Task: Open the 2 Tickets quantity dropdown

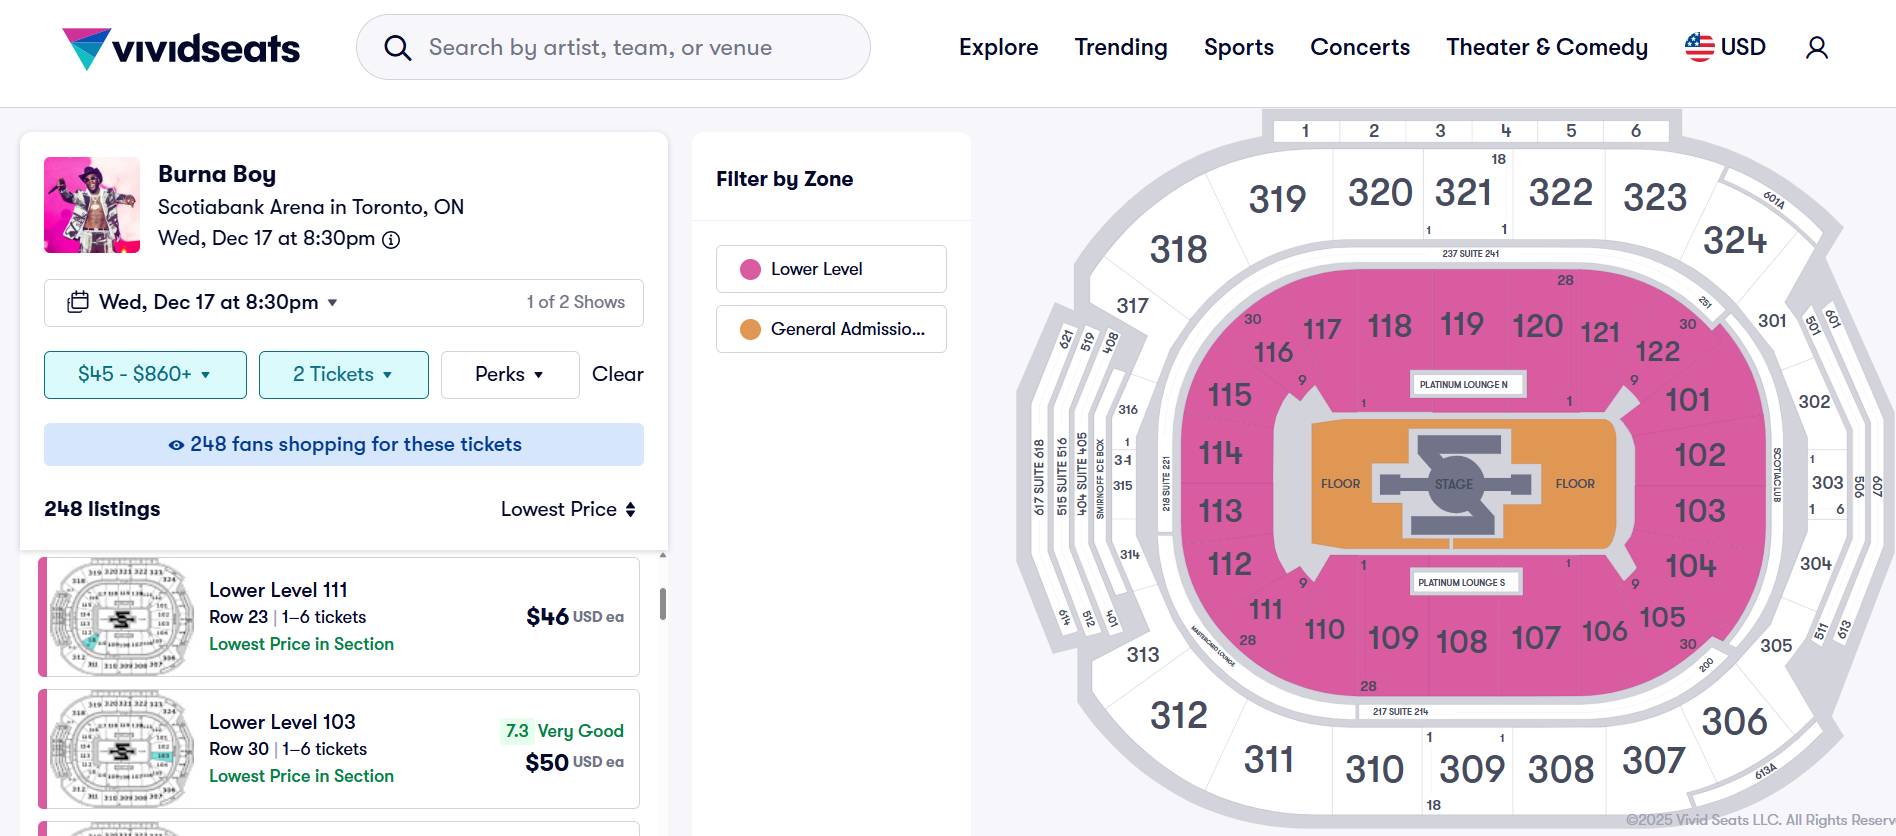Action: pos(343,375)
